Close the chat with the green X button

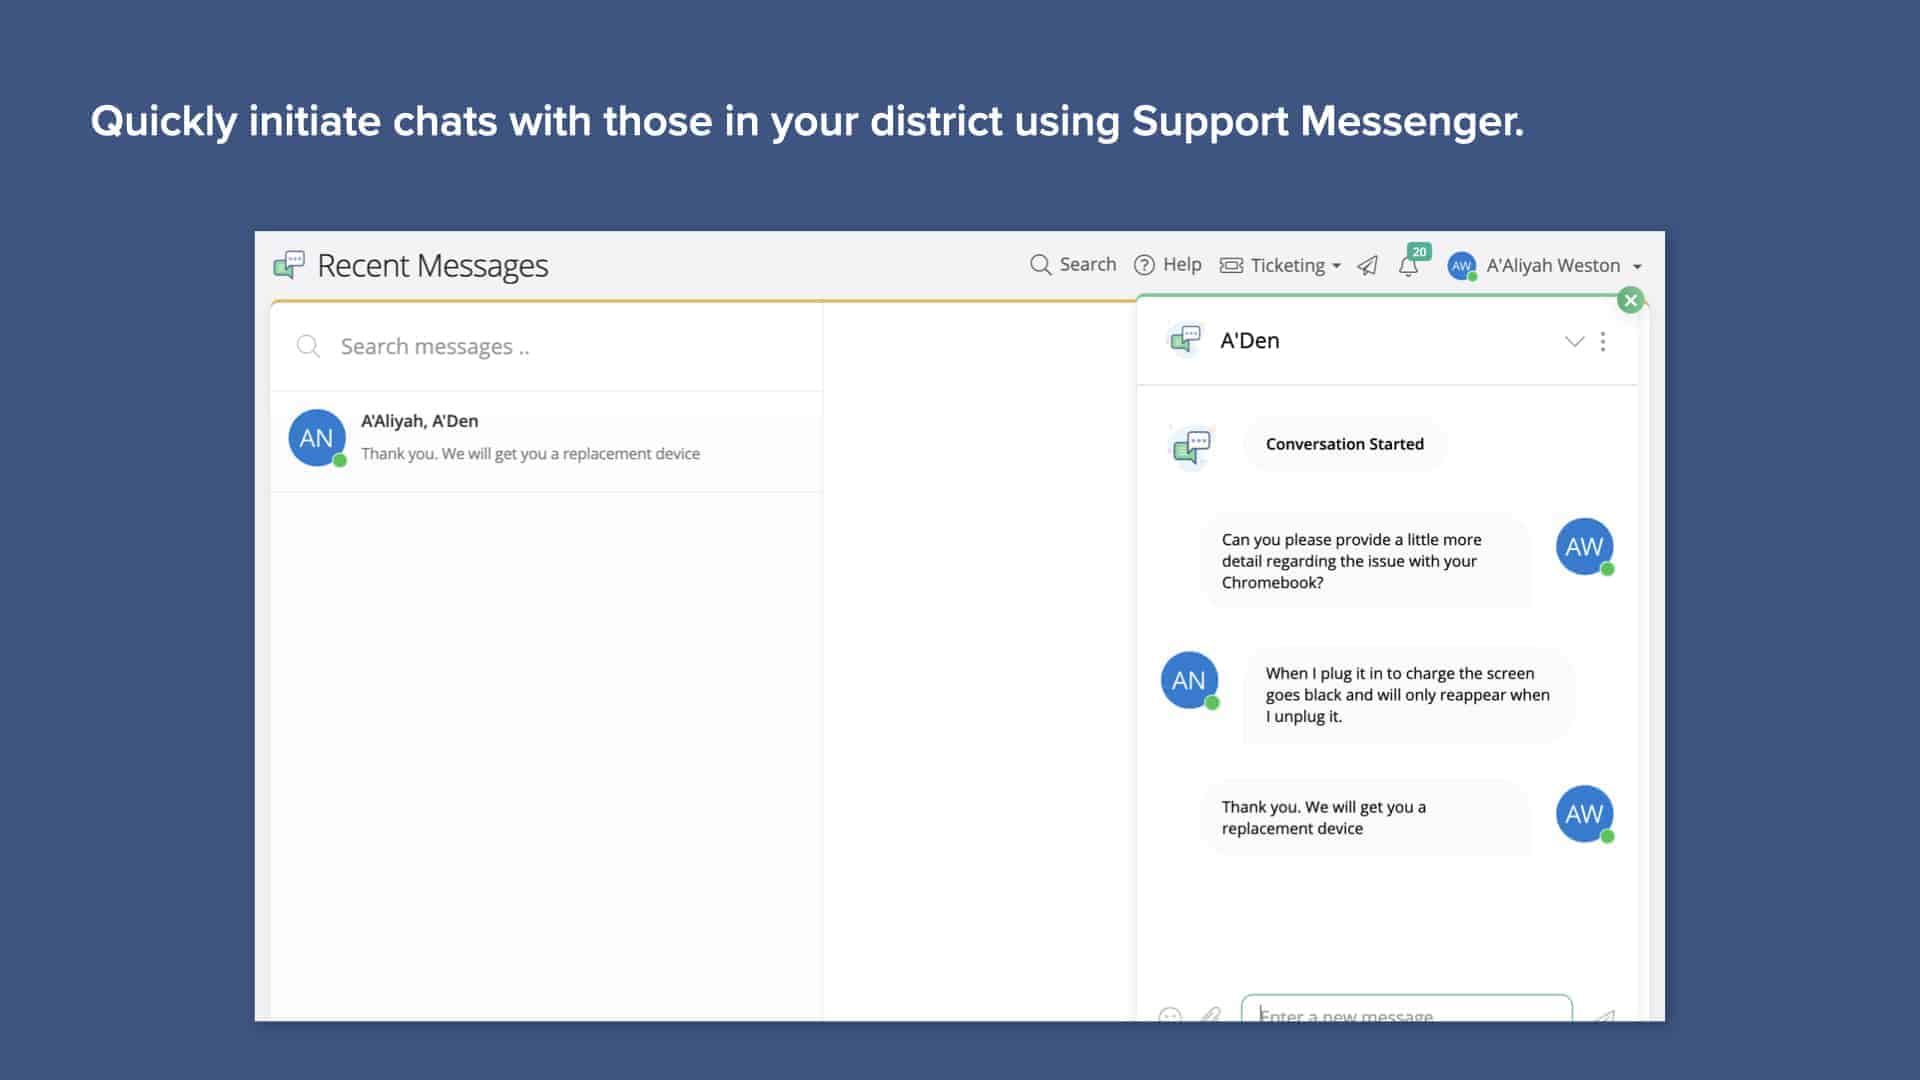pos(1631,300)
